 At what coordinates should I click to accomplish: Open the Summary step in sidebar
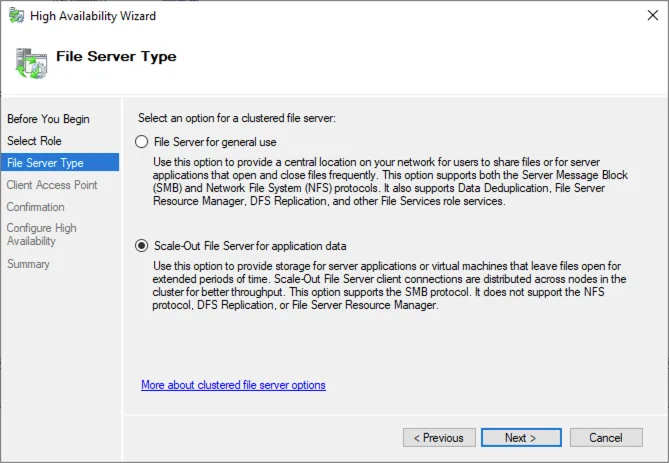[28, 264]
